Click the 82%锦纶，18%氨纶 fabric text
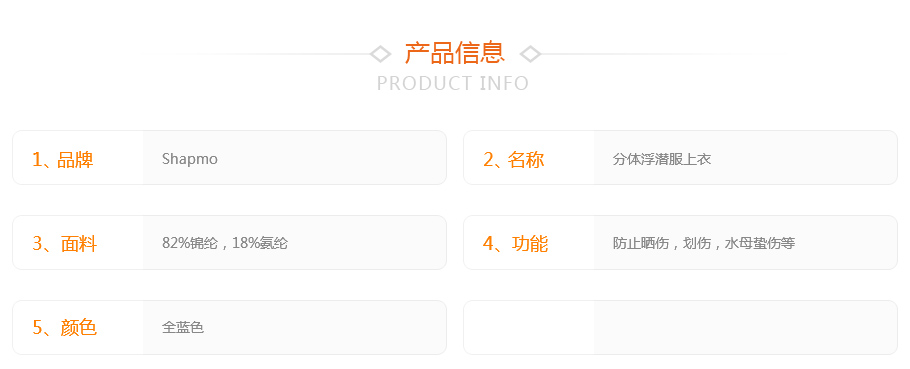 (225, 243)
